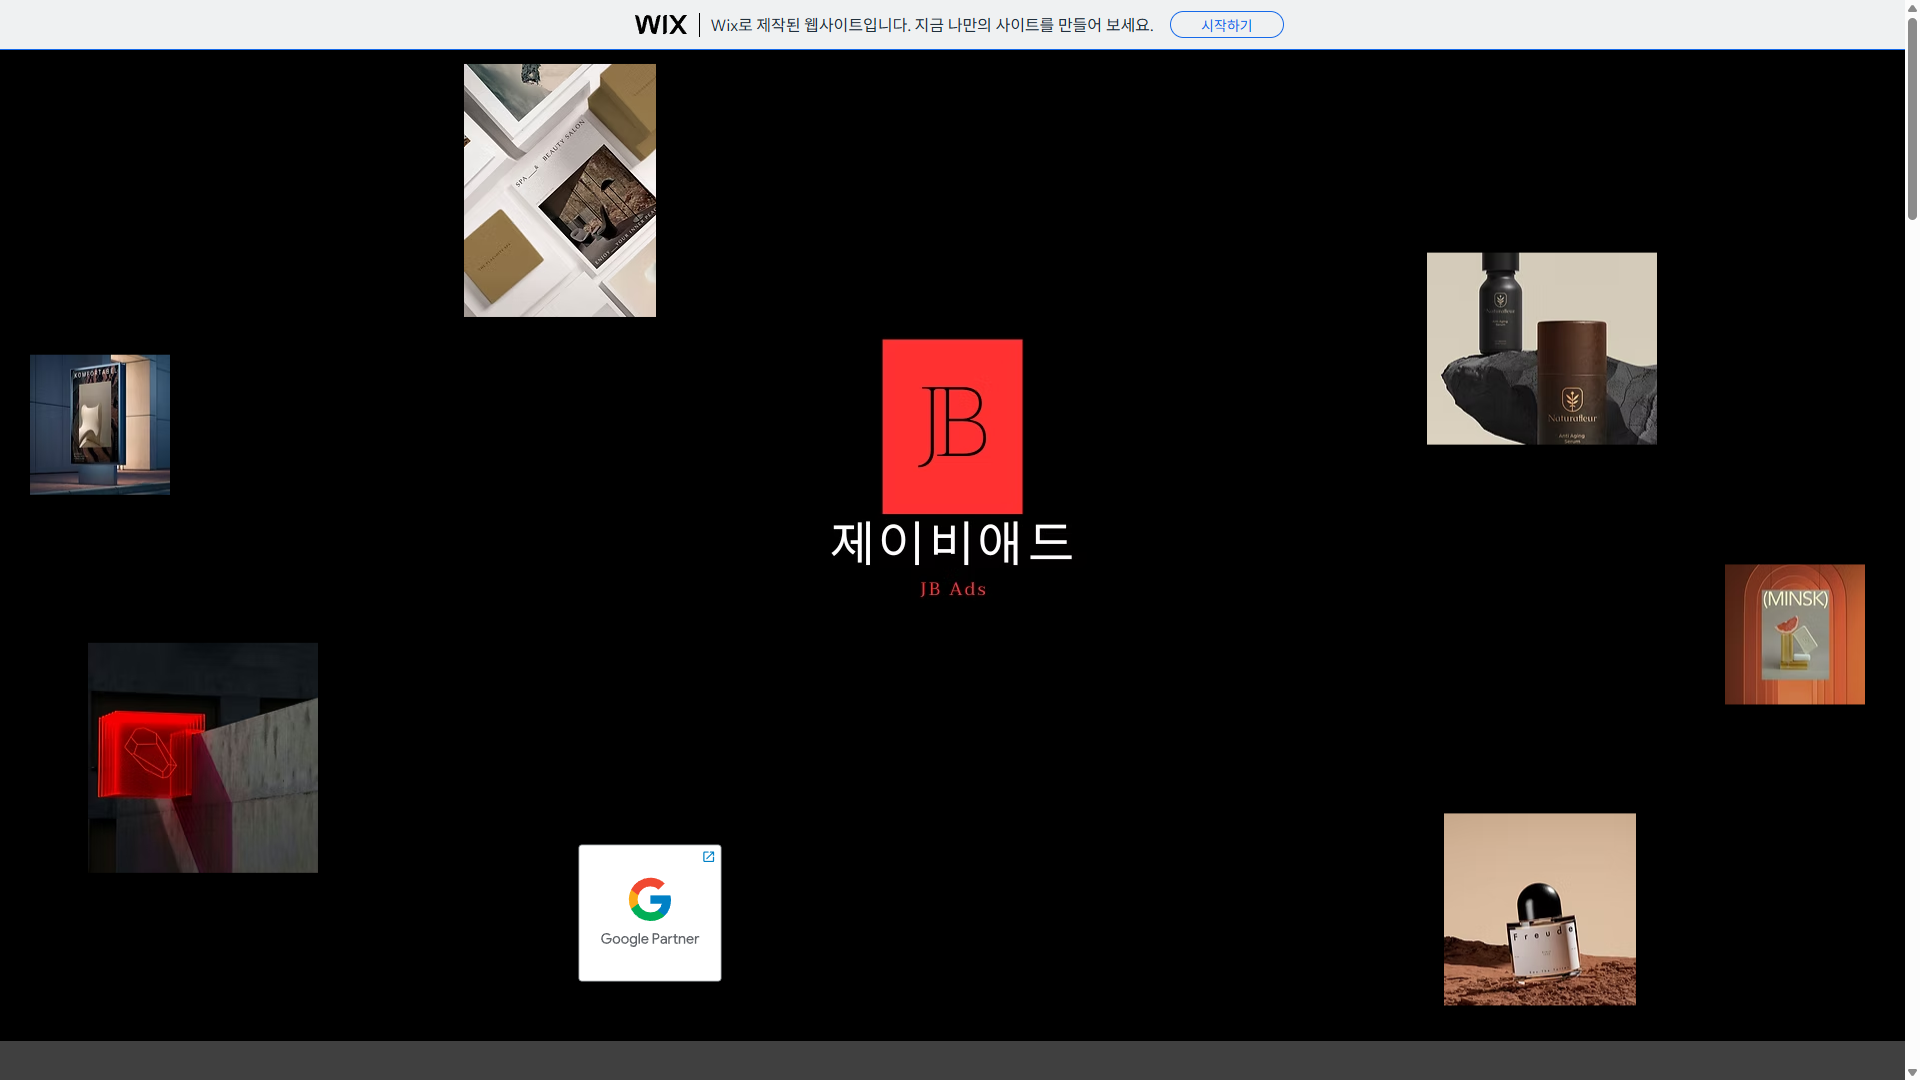Viewport: 1920px width, 1080px height.
Task: Click the Wix banner promotional text
Action: tap(932, 25)
